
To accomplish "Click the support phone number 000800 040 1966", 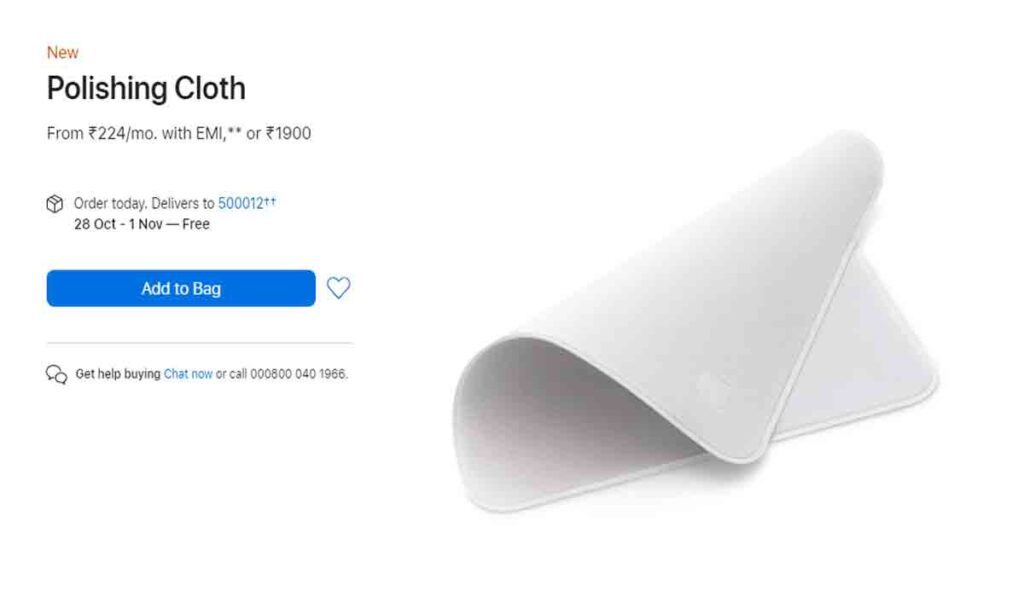I will 298,374.
